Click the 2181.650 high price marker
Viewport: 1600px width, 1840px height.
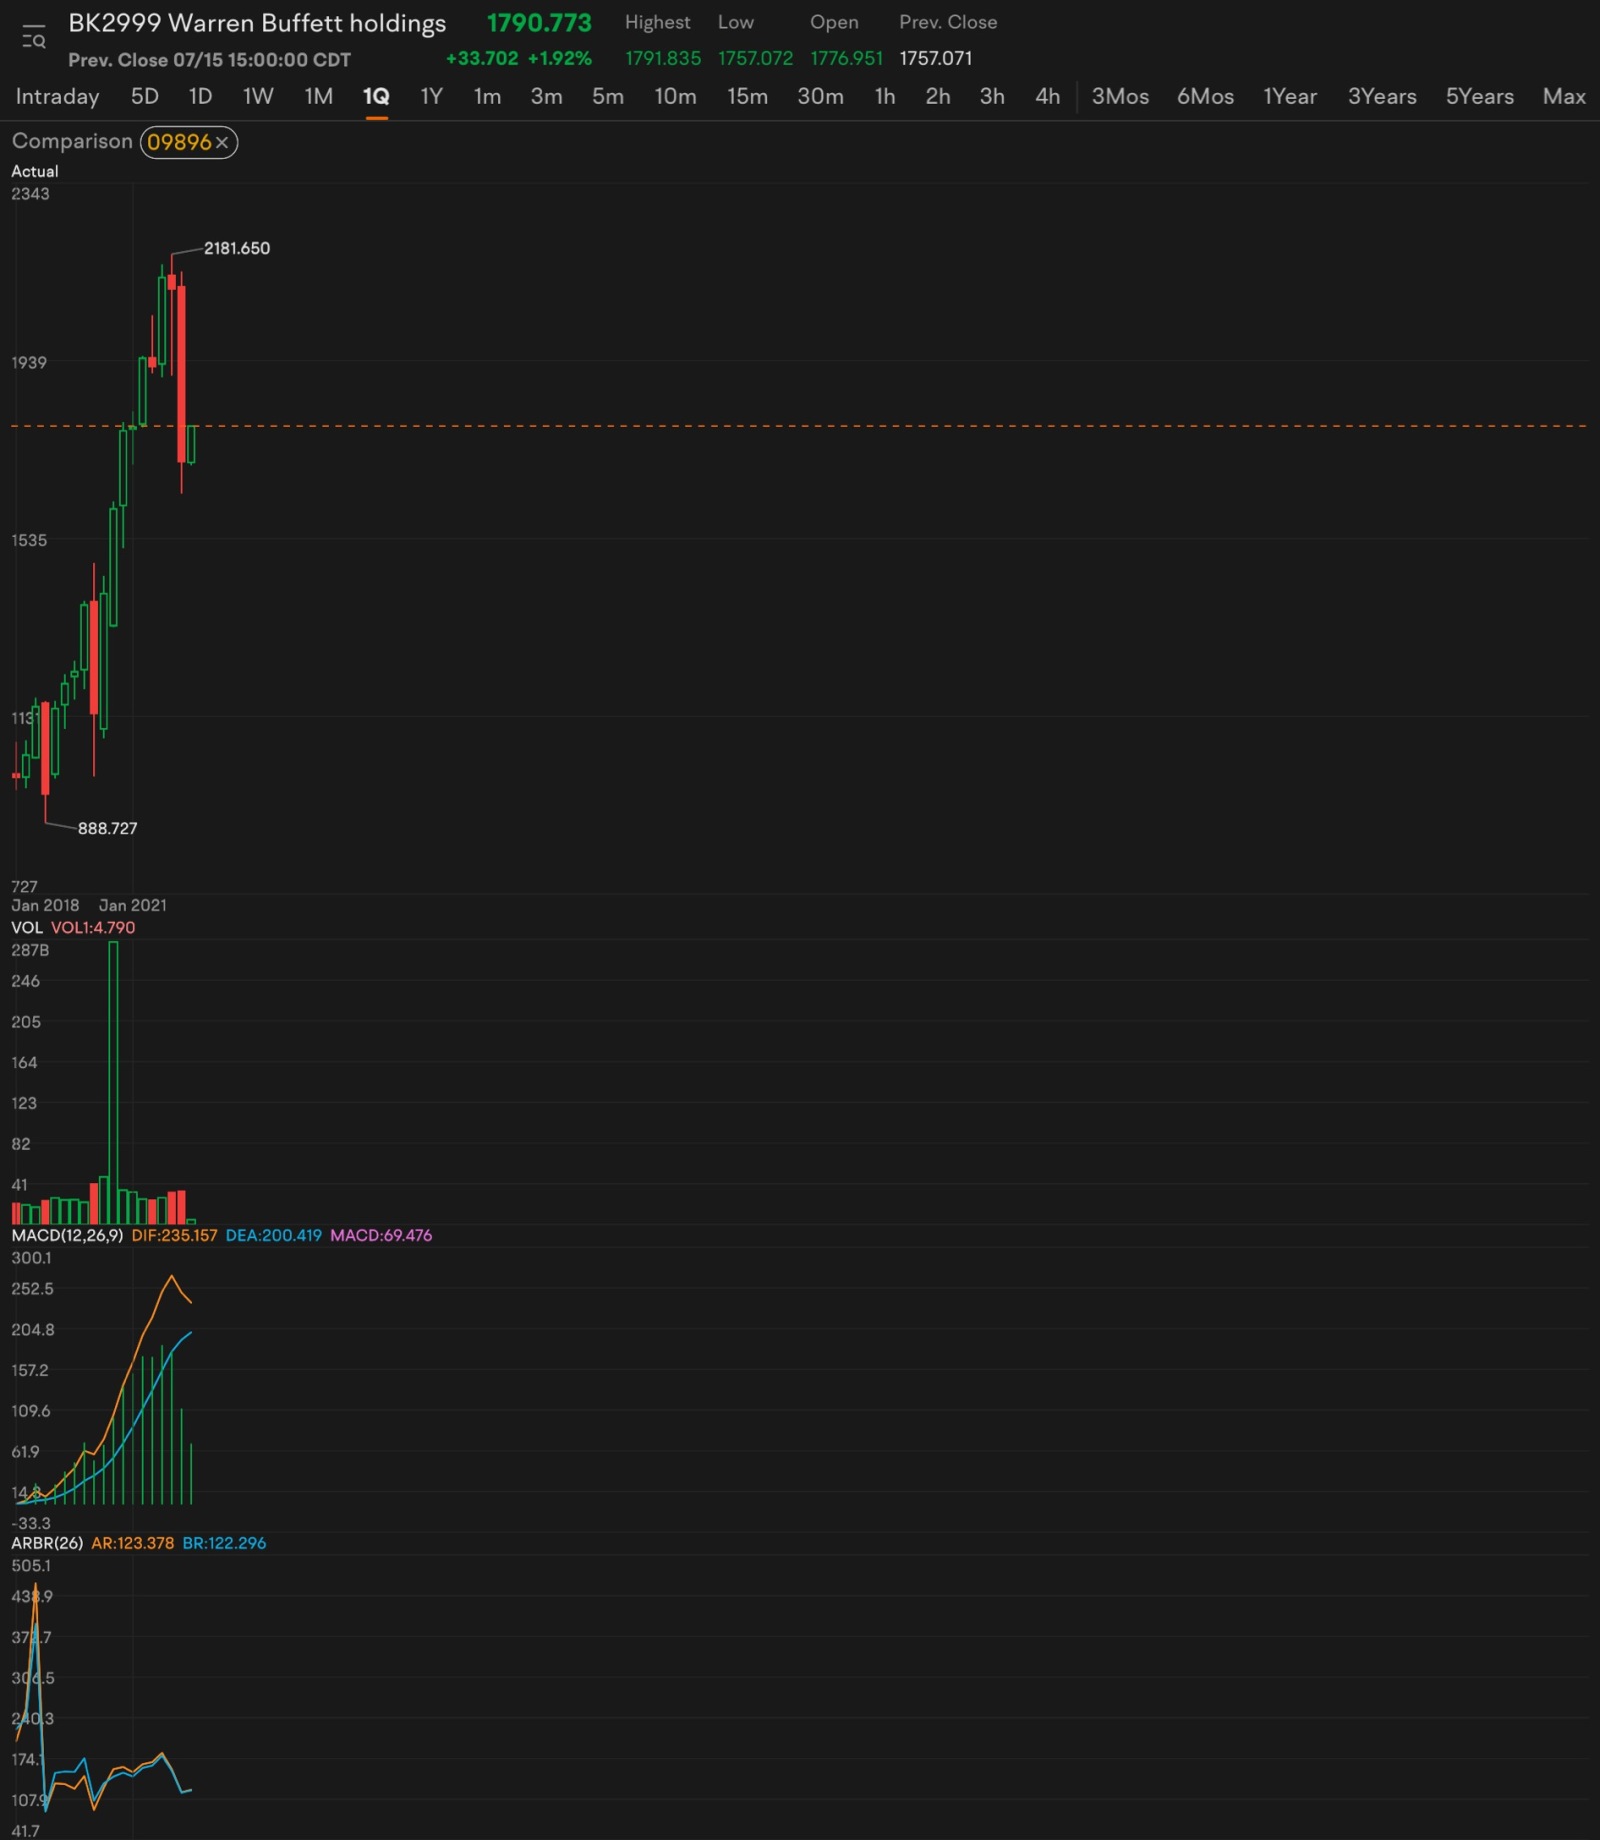[237, 248]
